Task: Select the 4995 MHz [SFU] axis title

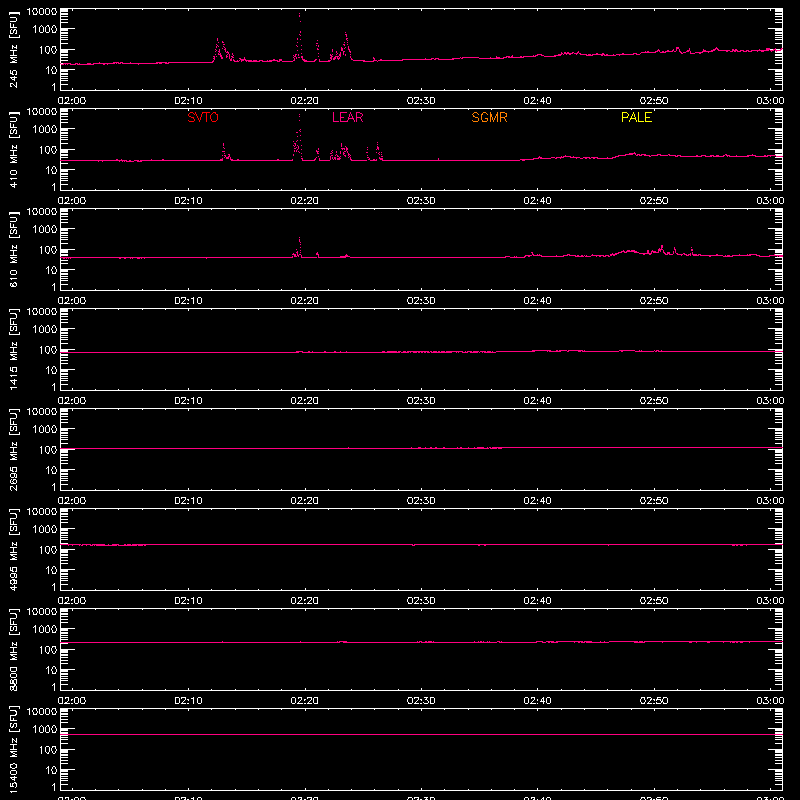Action: pos(13,549)
